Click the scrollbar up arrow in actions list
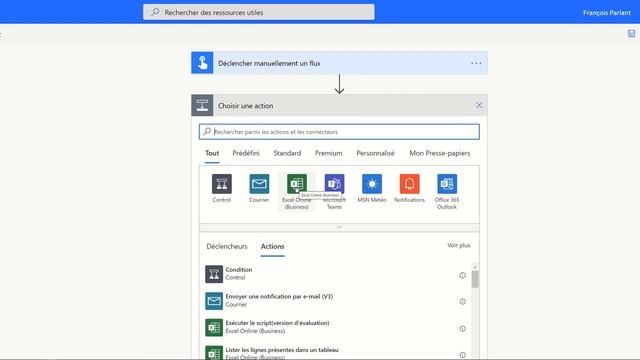This screenshot has width=640, height=360. (x=475, y=267)
